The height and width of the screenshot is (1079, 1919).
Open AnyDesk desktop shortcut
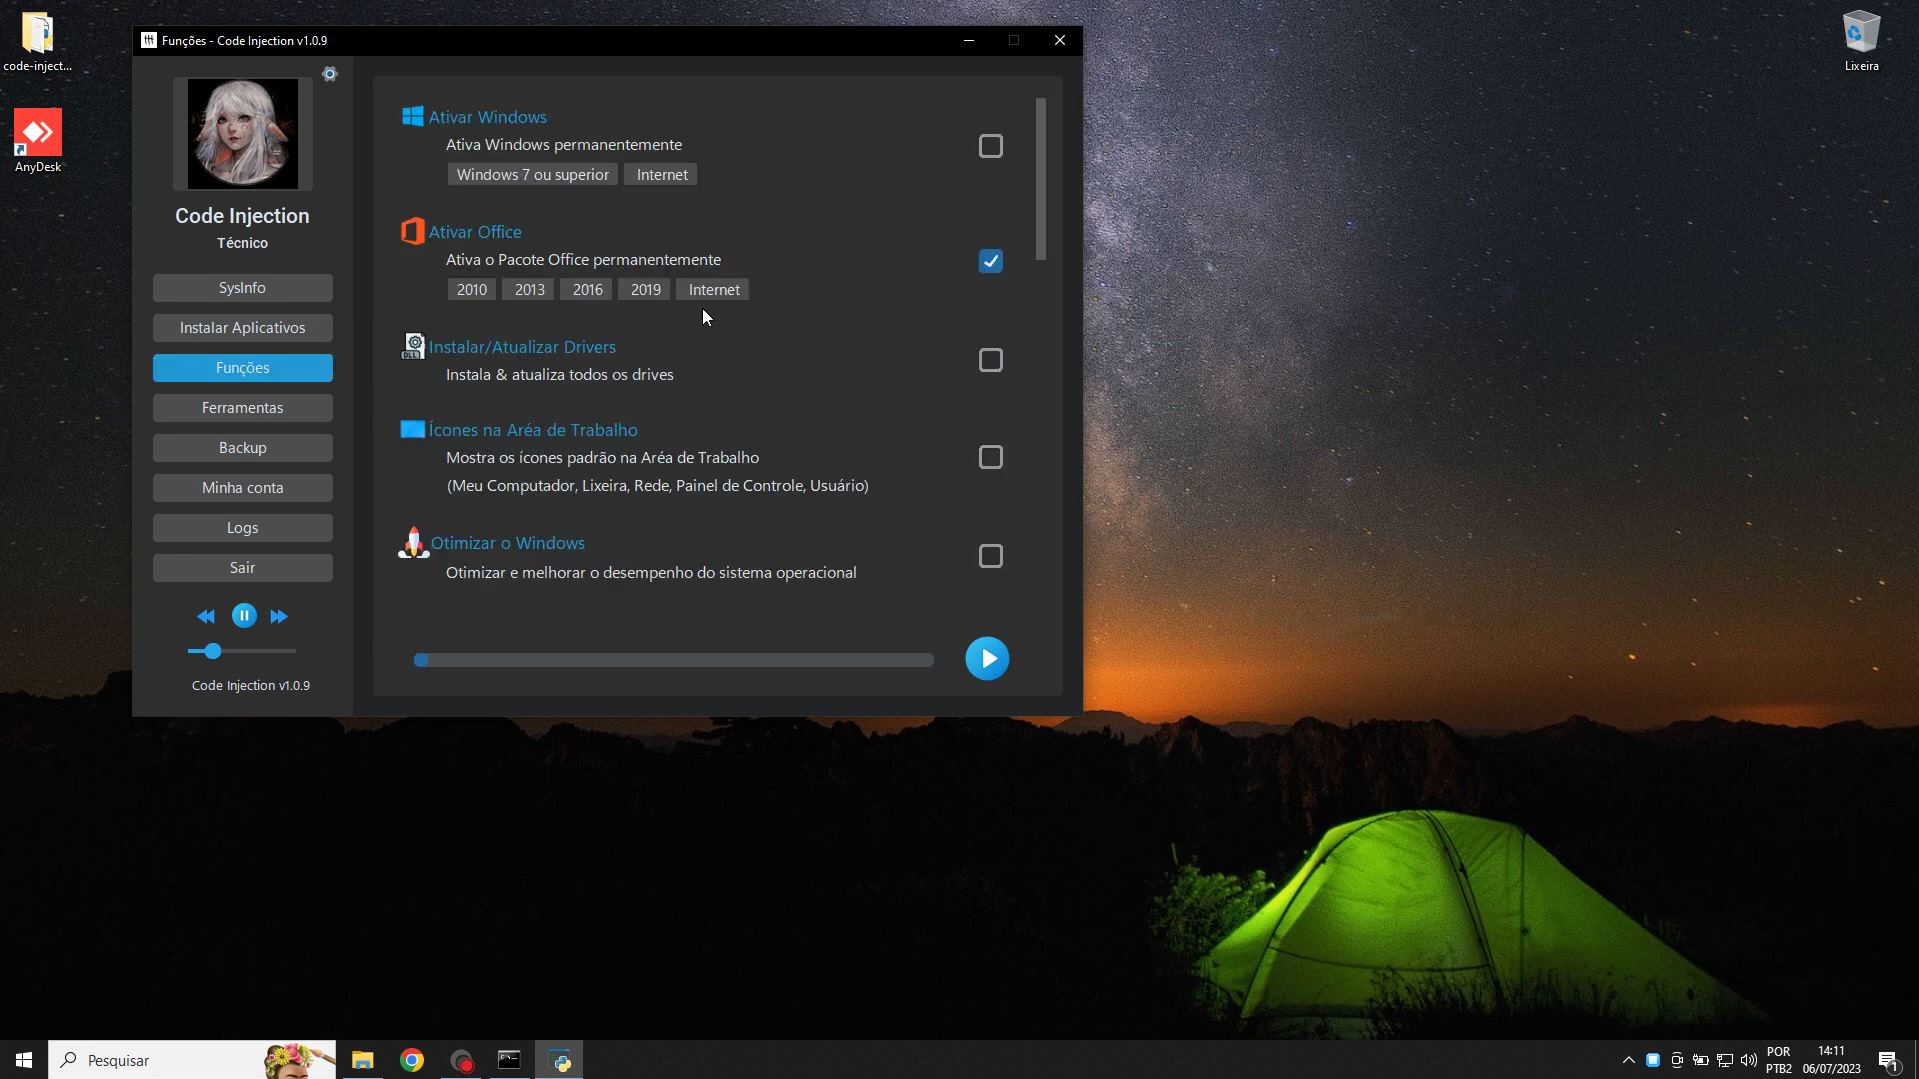point(38,141)
